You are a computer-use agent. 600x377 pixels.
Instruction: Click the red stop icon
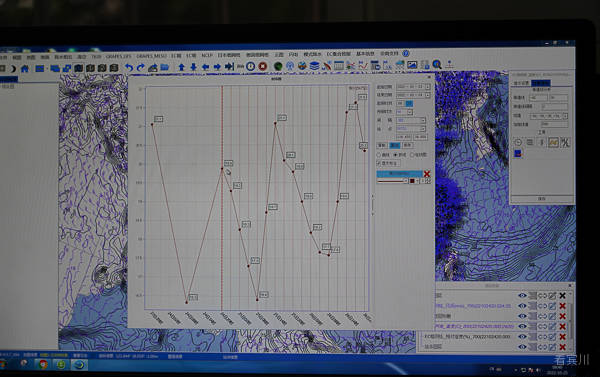(262, 66)
